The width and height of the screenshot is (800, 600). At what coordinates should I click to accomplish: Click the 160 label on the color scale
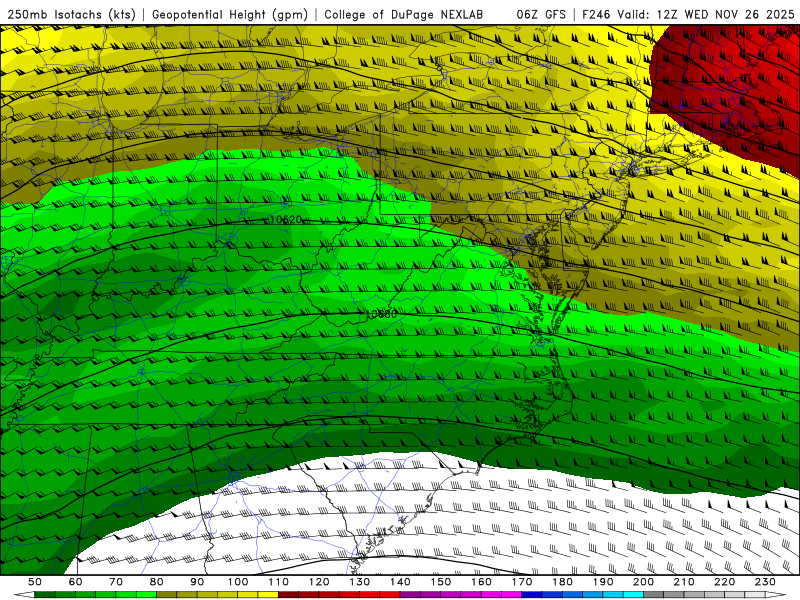tap(481, 582)
